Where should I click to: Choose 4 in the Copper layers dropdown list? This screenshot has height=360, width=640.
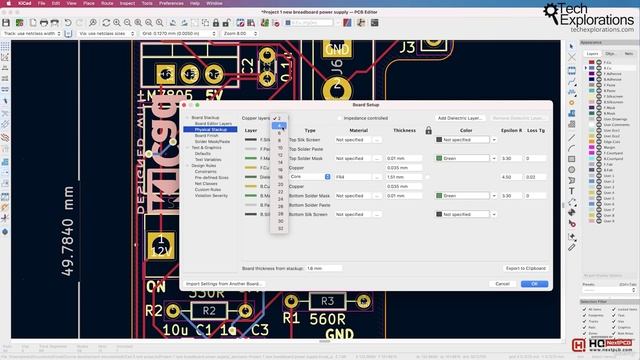click(280, 126)
